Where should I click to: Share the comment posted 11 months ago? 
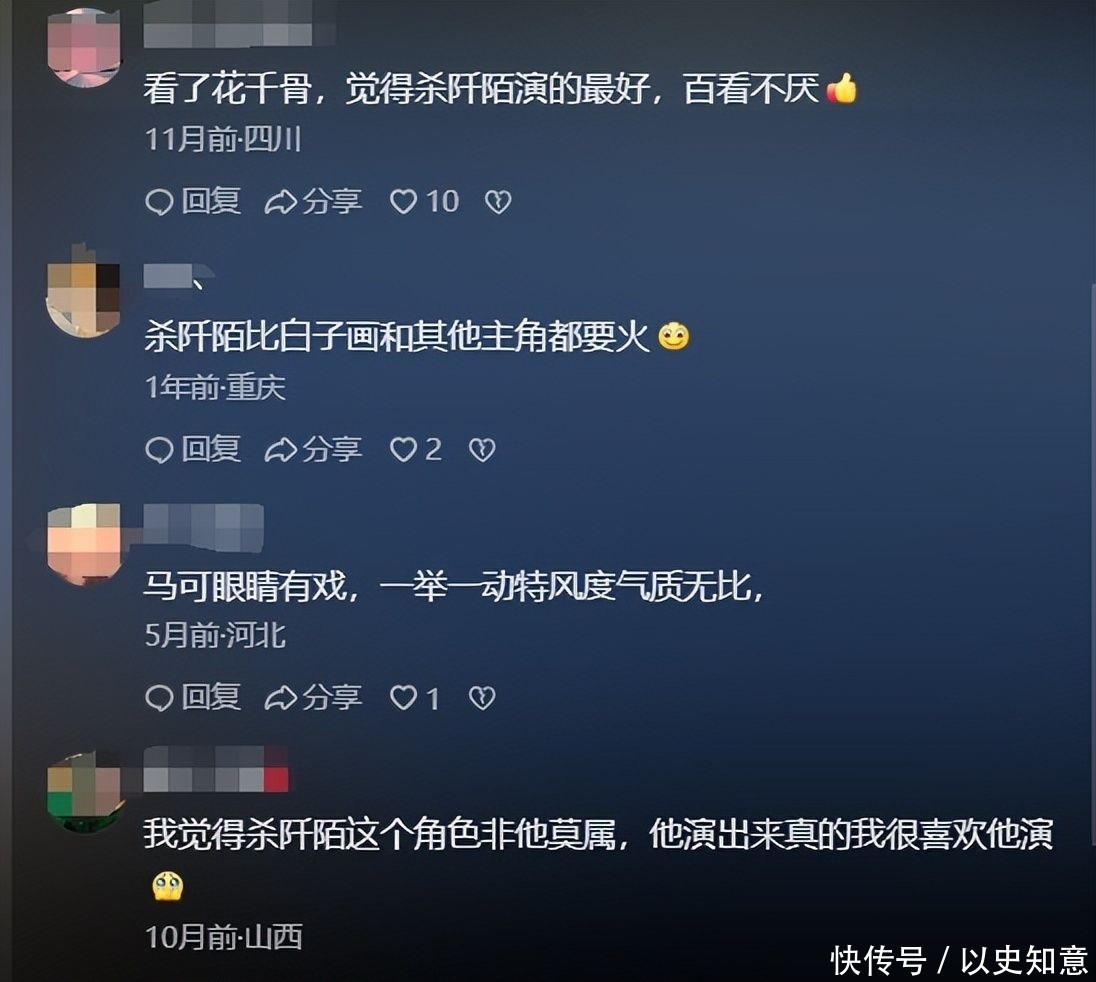313,201
